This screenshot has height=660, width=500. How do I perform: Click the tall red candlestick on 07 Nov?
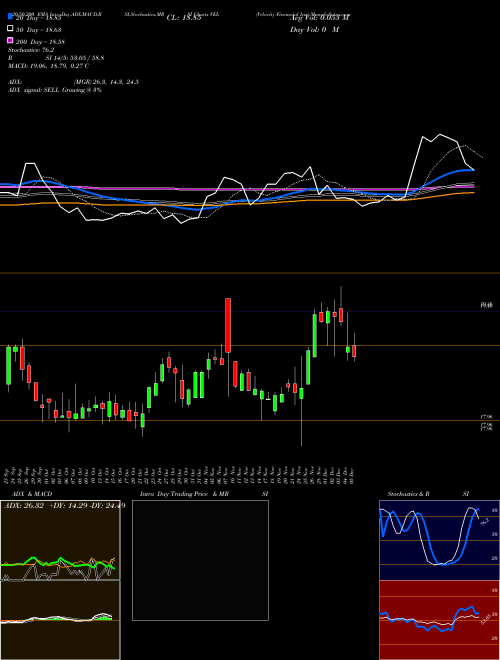(x=228, y=325)
